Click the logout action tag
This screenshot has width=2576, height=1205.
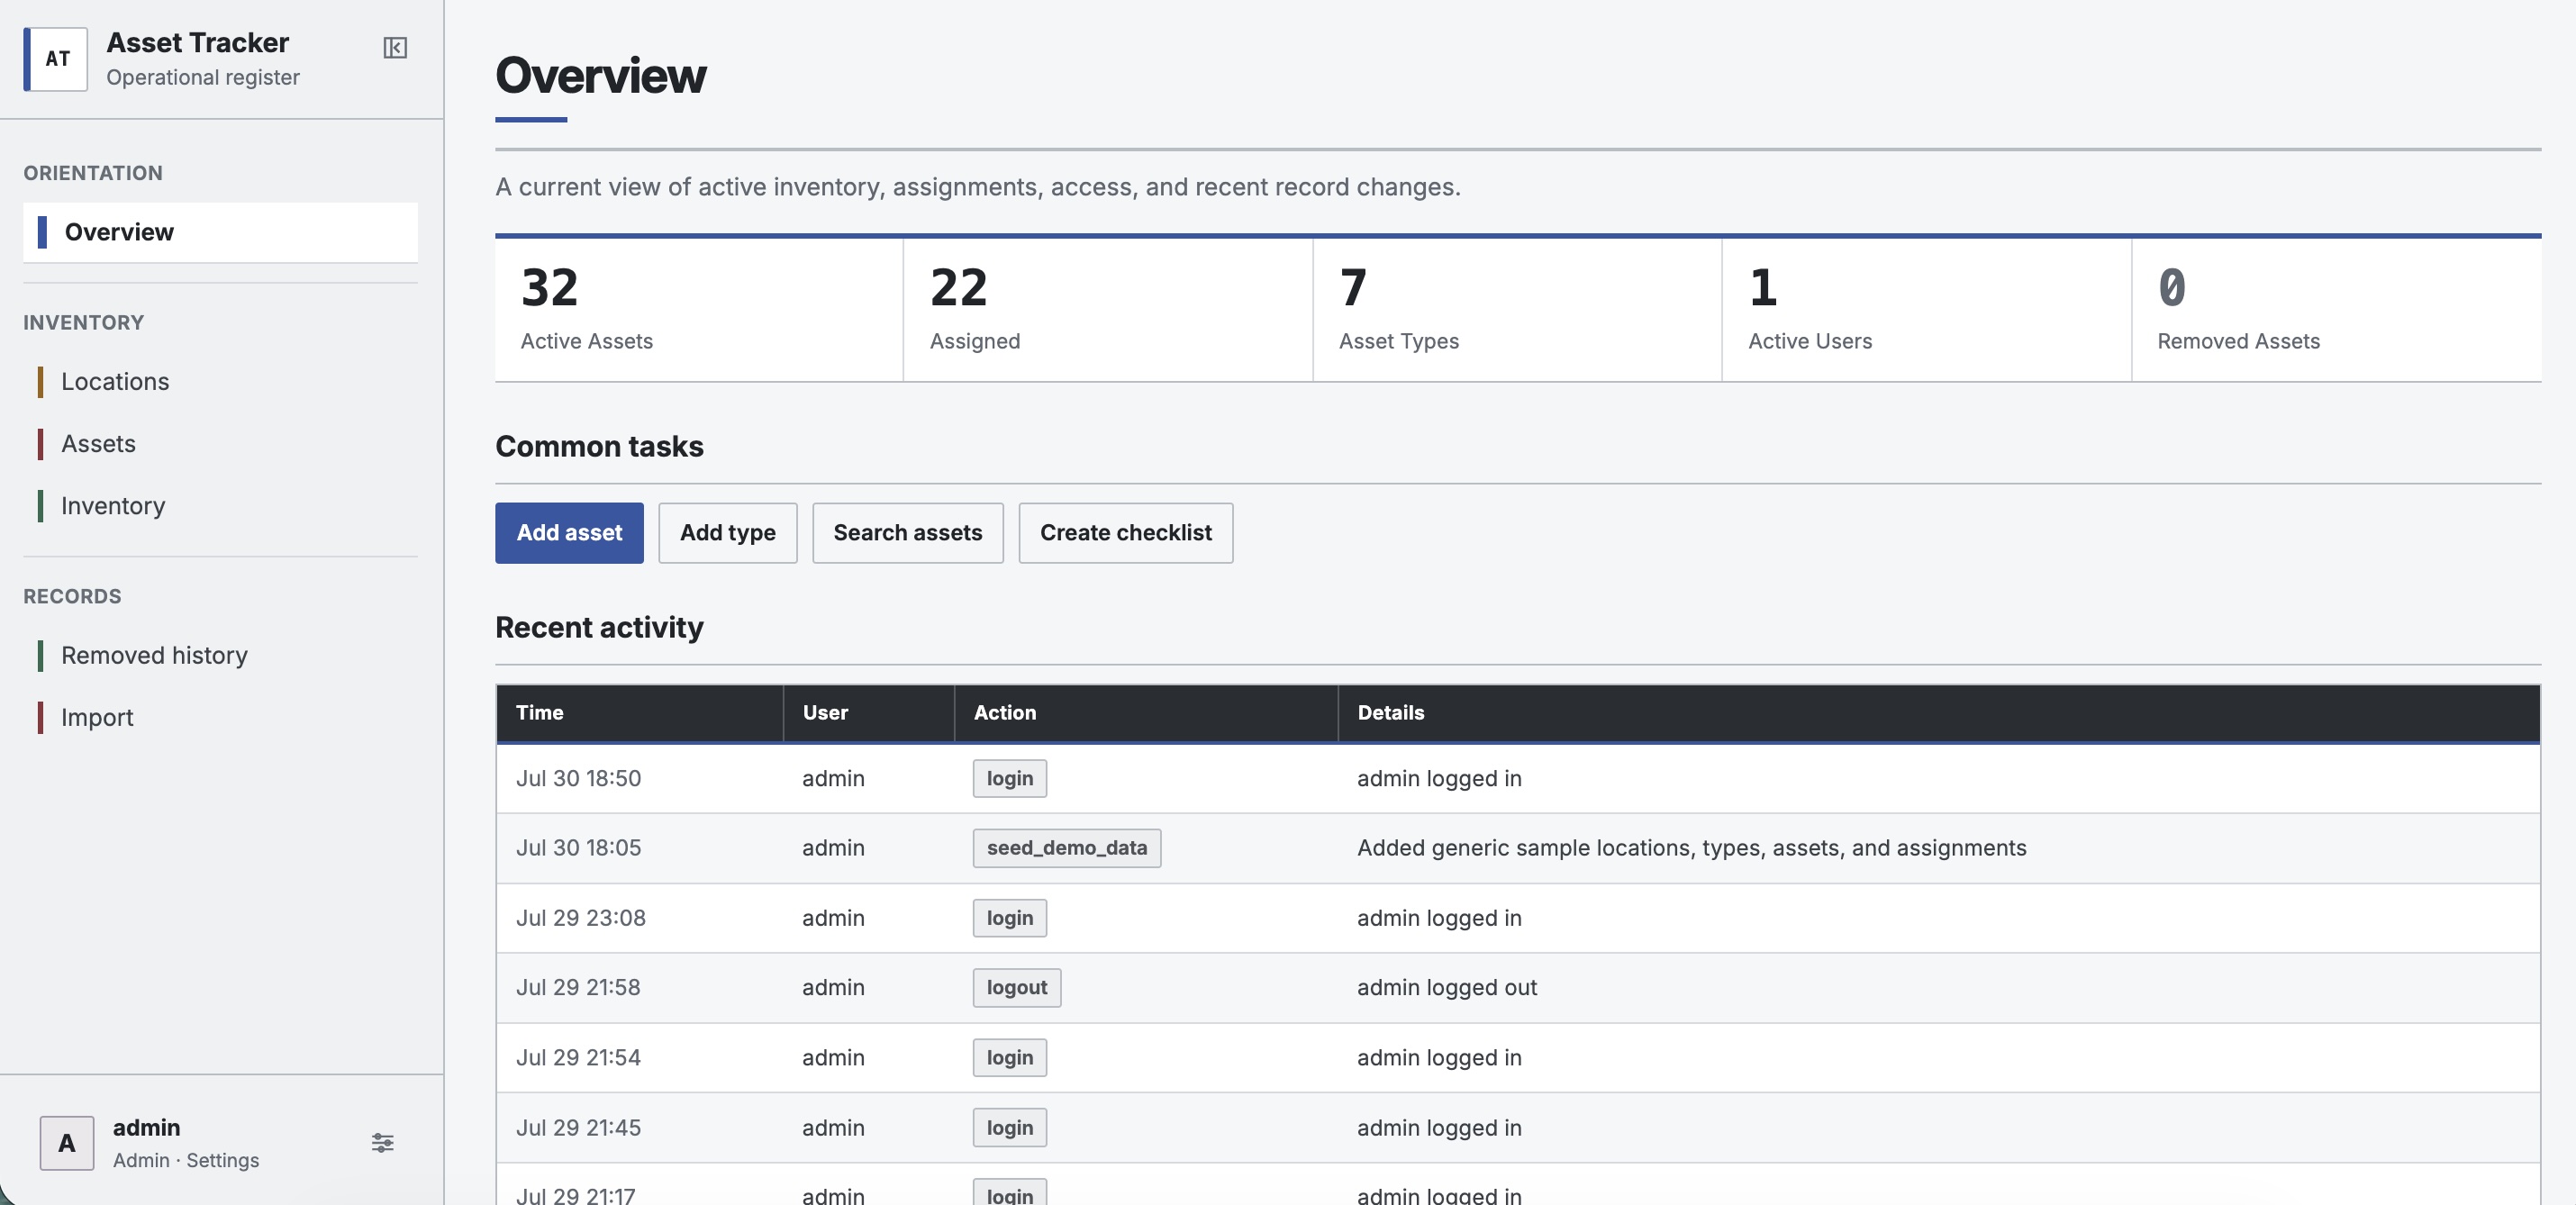1017,988
